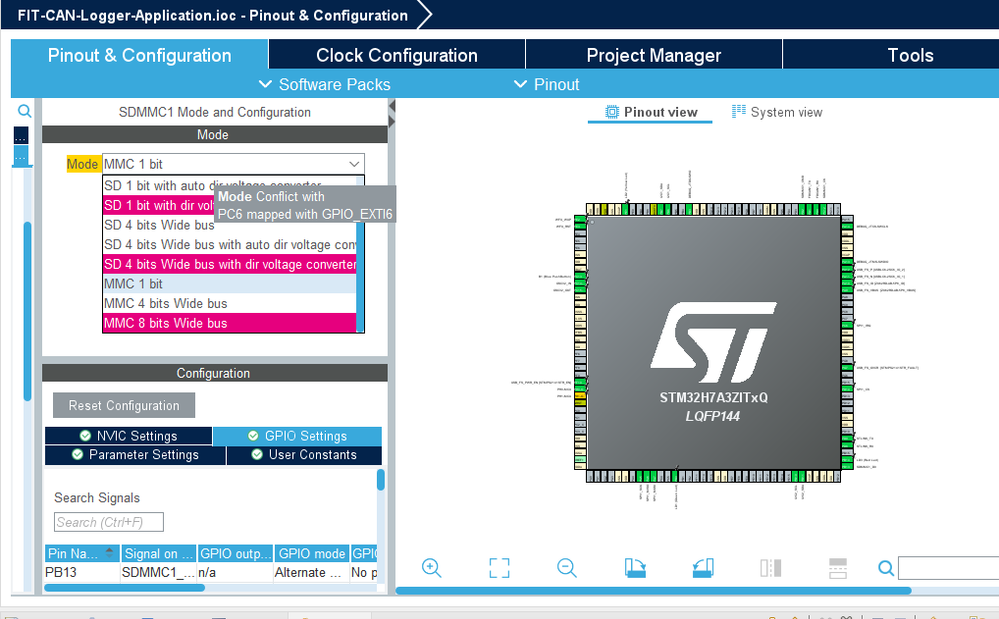
Task: Go to the Tools tab
Action: point(910,55)
